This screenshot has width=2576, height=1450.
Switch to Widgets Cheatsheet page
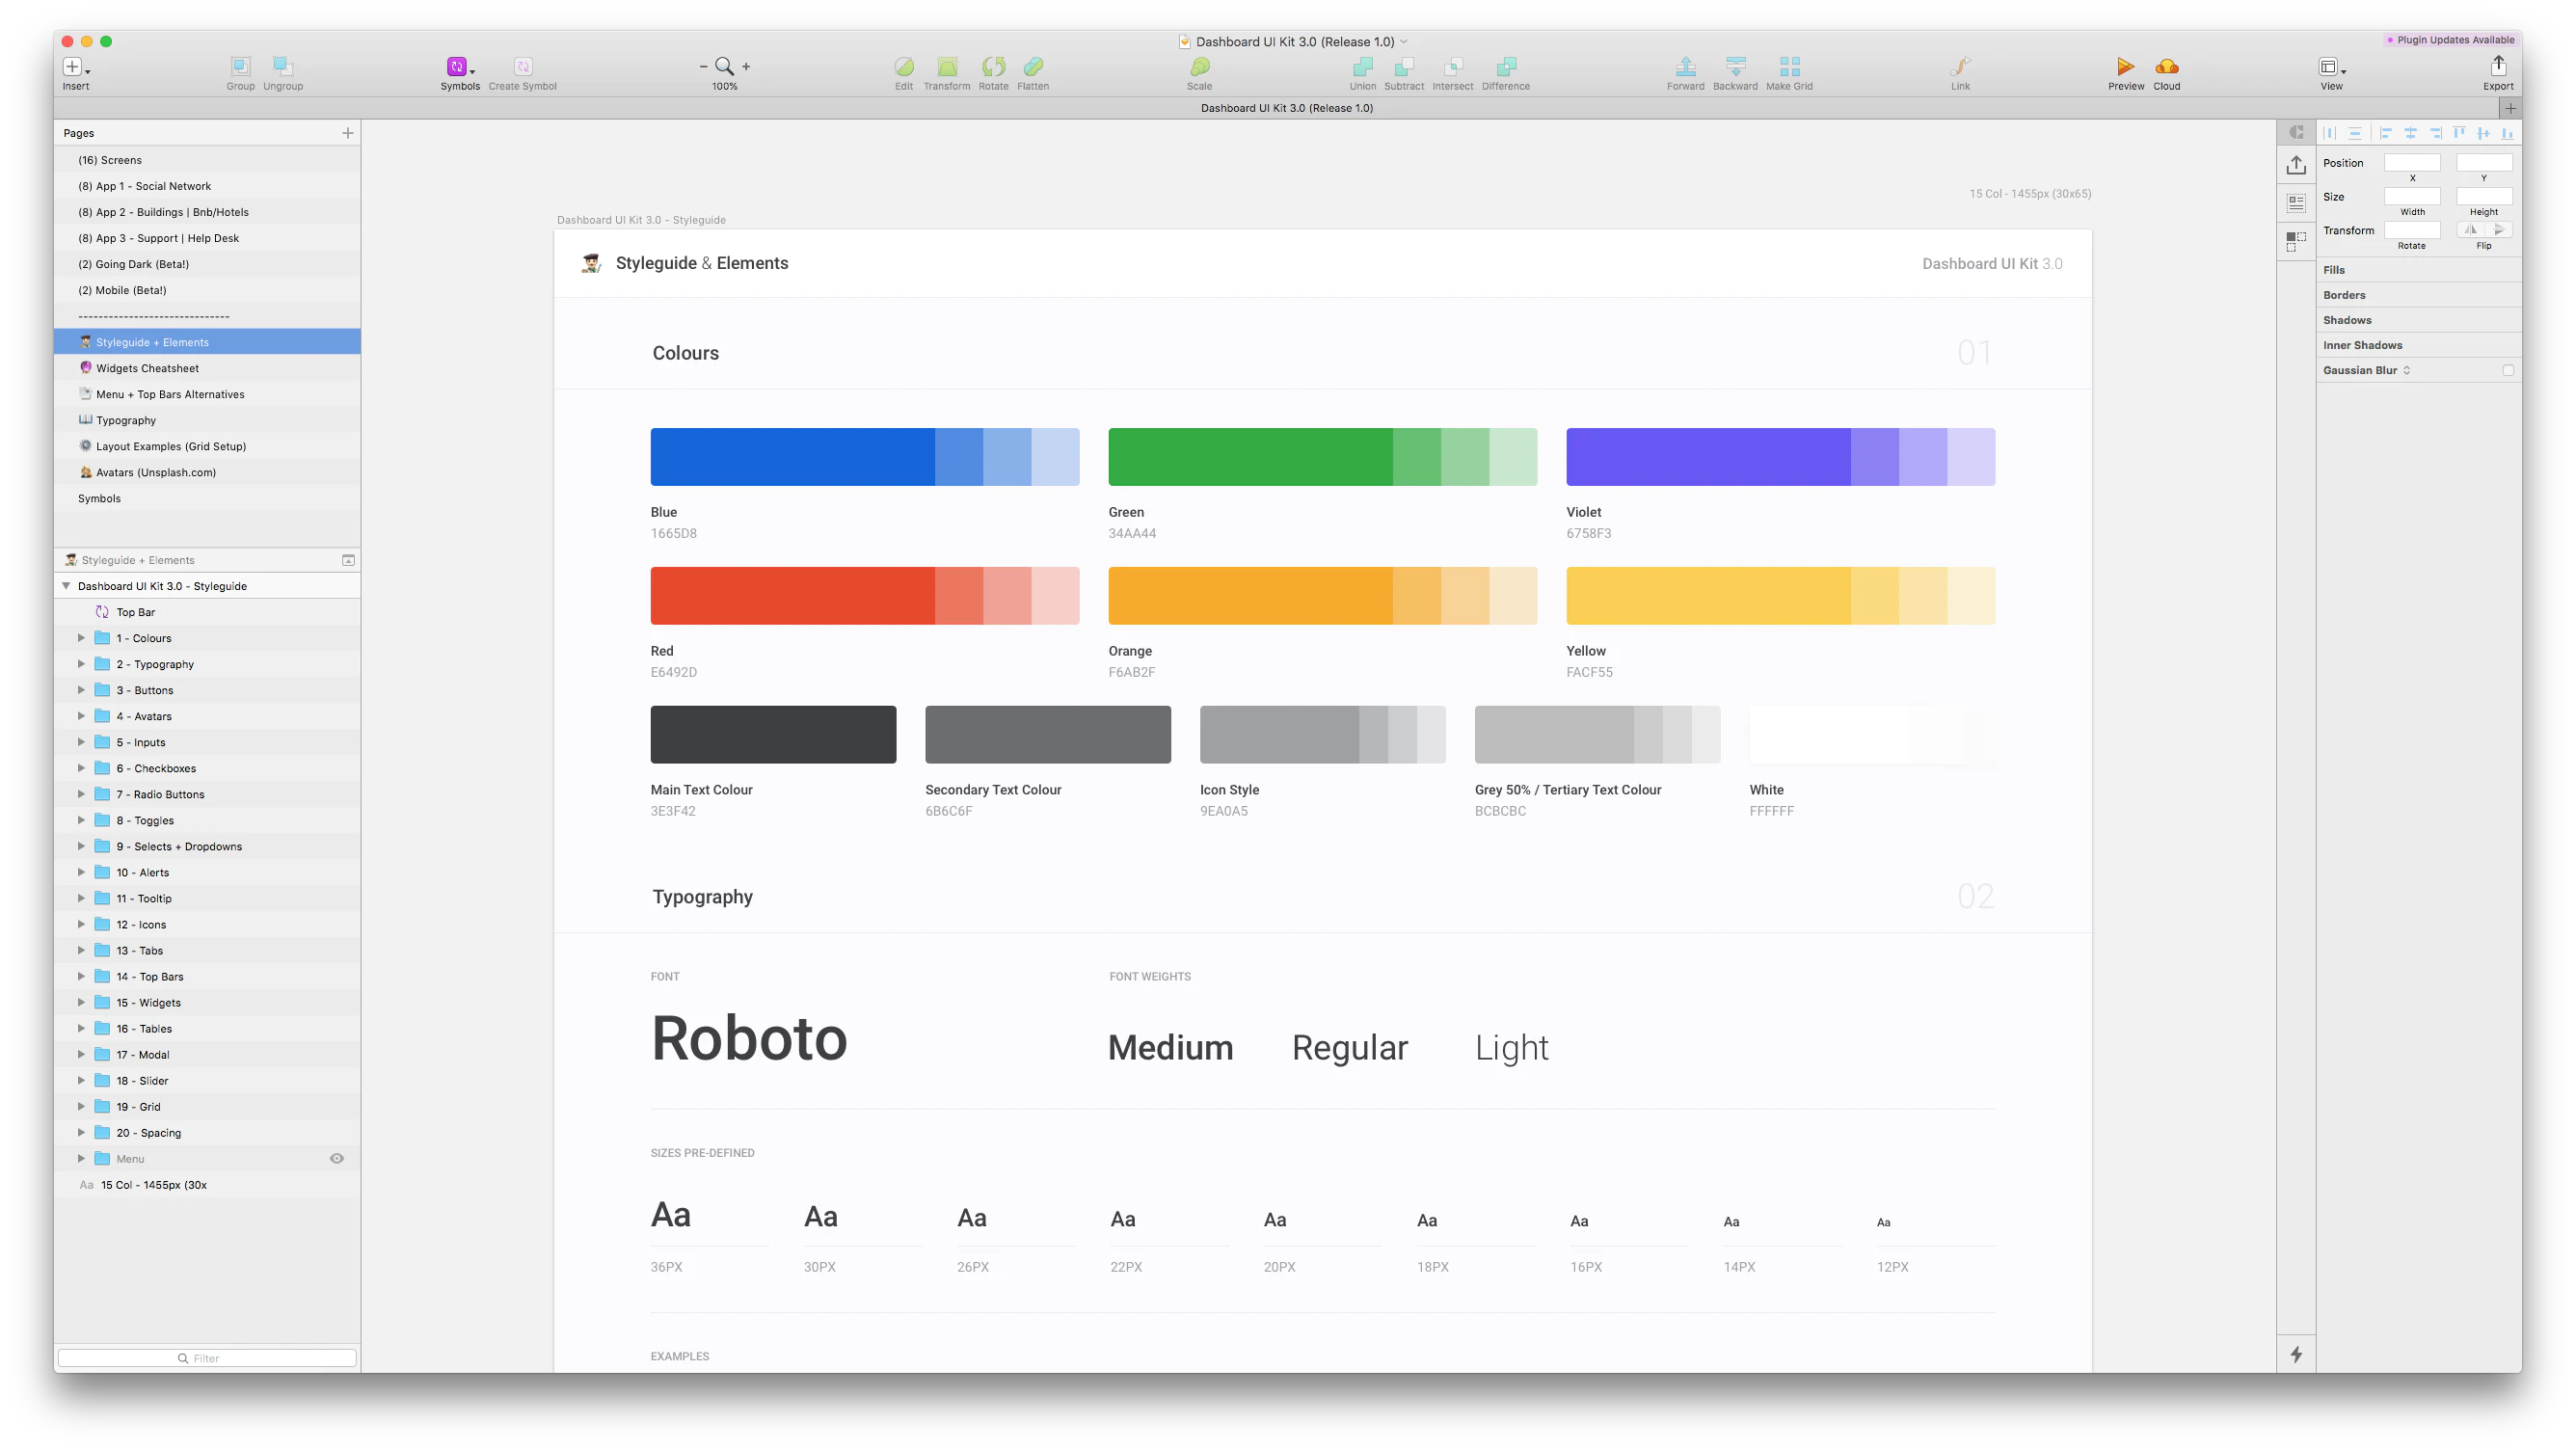(207, 368)
